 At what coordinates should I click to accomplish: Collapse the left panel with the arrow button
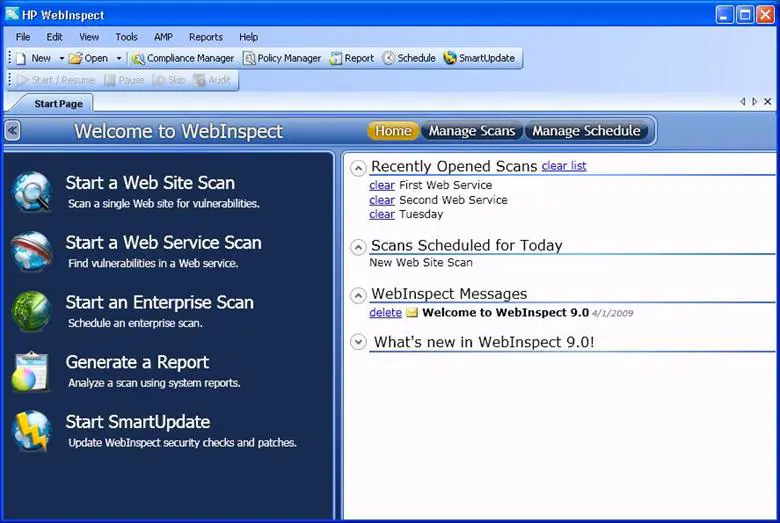click(x=12, y=131)
